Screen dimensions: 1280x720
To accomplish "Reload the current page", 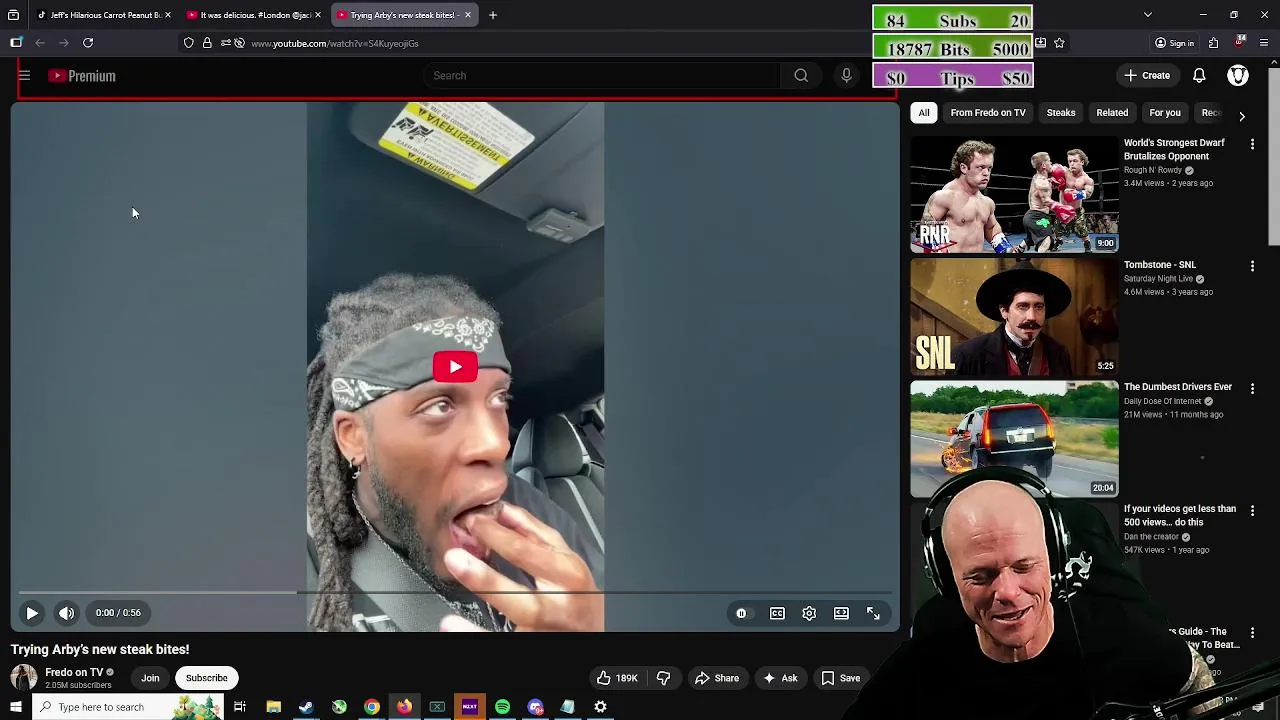I will coord(88,43).
